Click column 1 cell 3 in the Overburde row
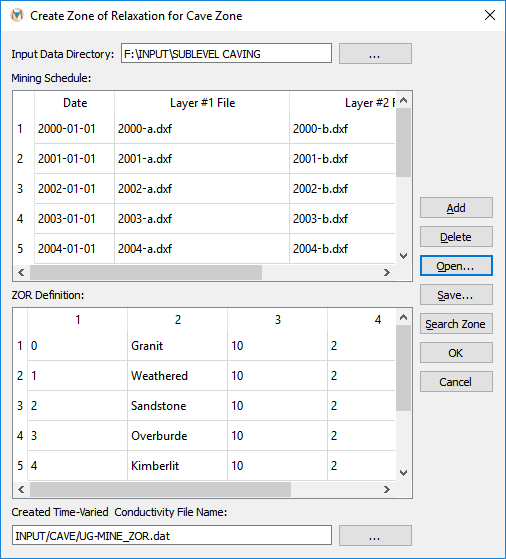 point(77,436)
